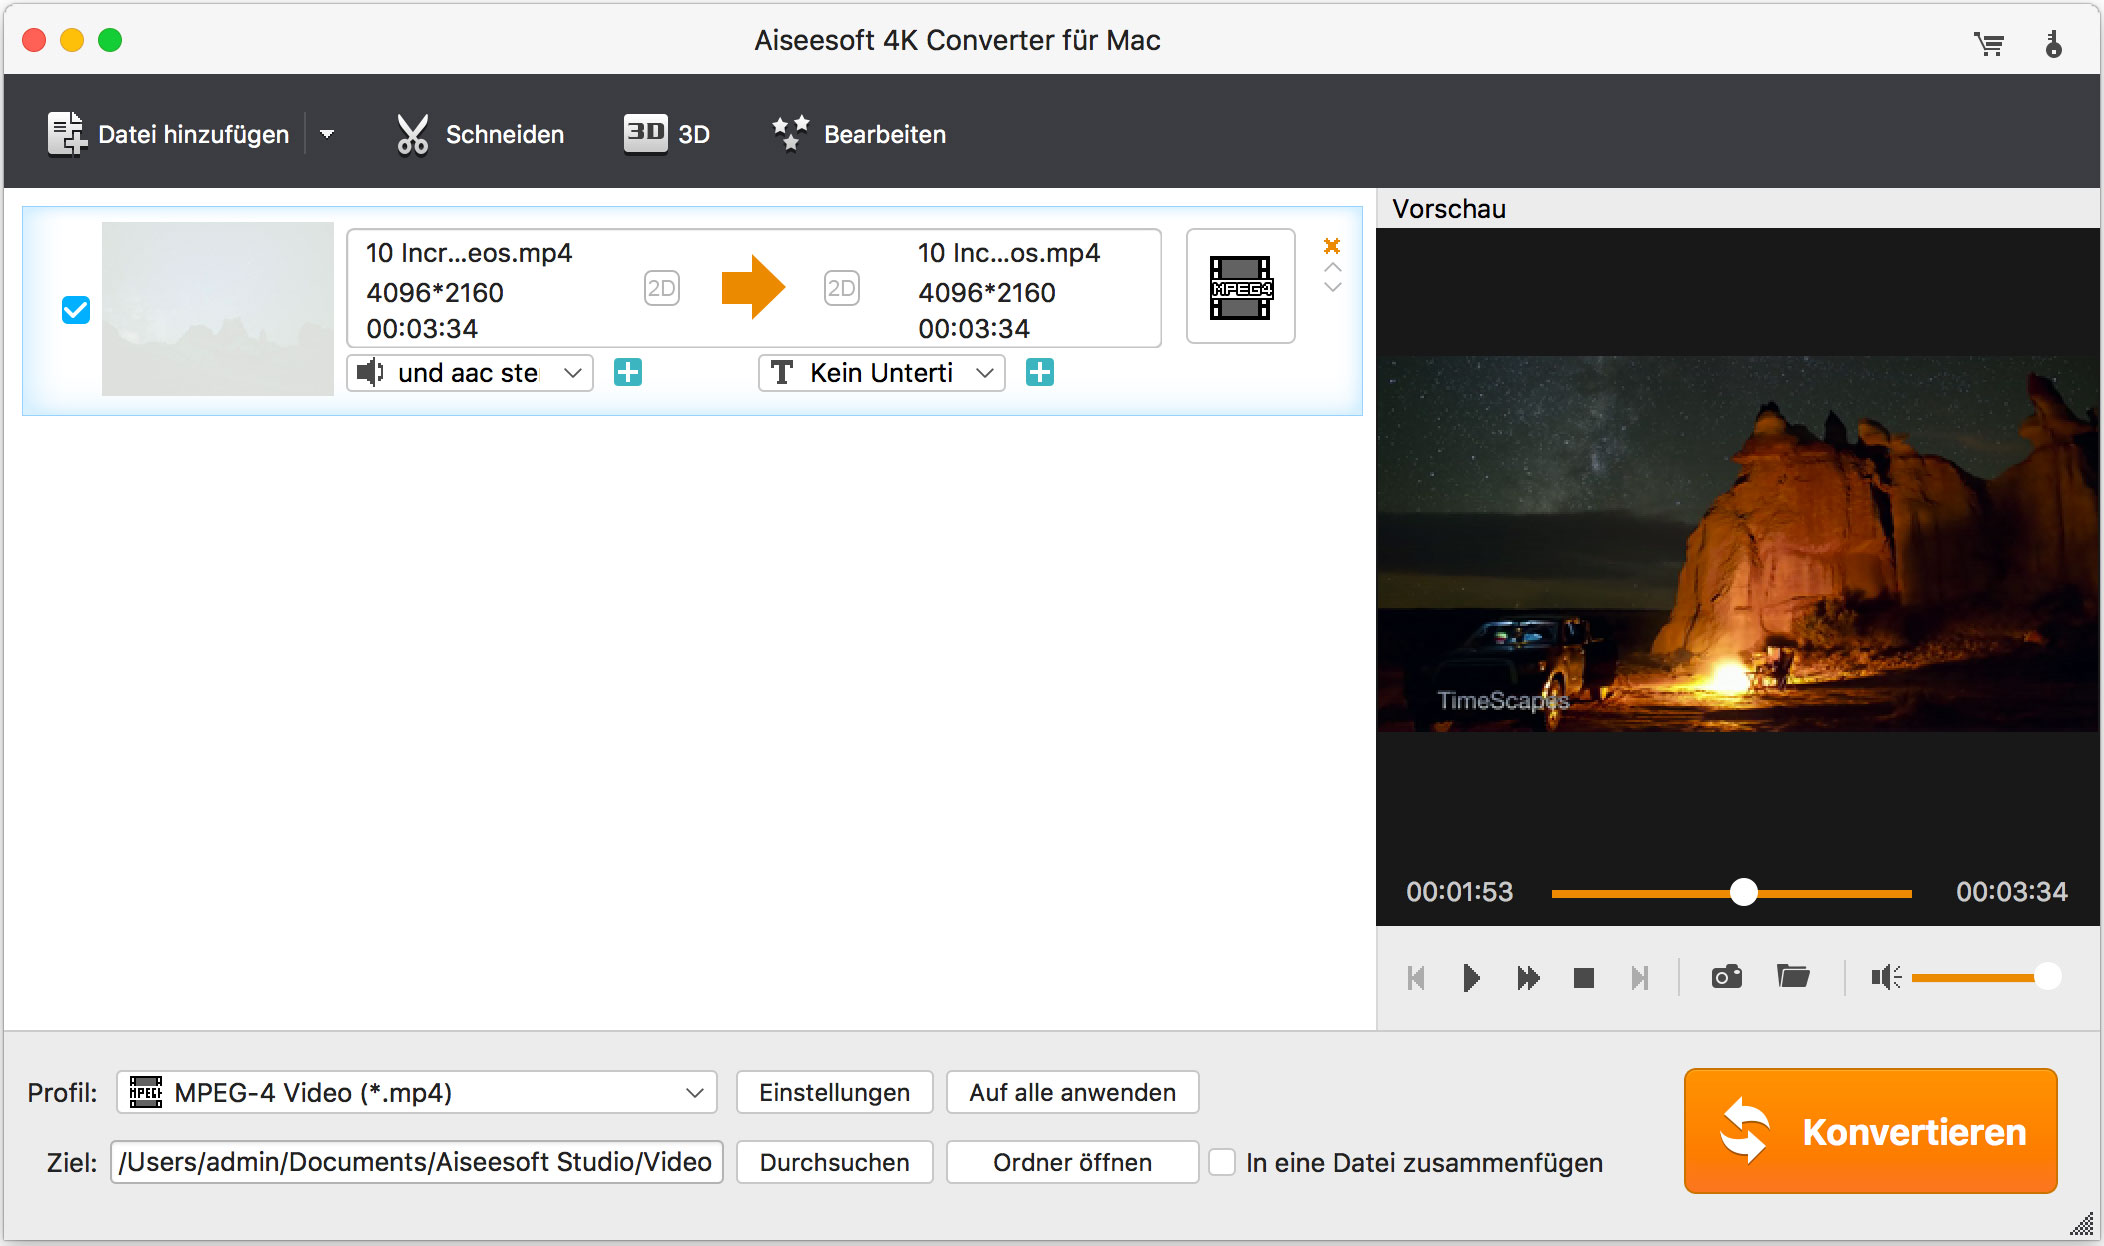Click the T subtitle text icon
Viewport: 2104px width, 1246px height.
pyautogui.click(x=782, y=373)
